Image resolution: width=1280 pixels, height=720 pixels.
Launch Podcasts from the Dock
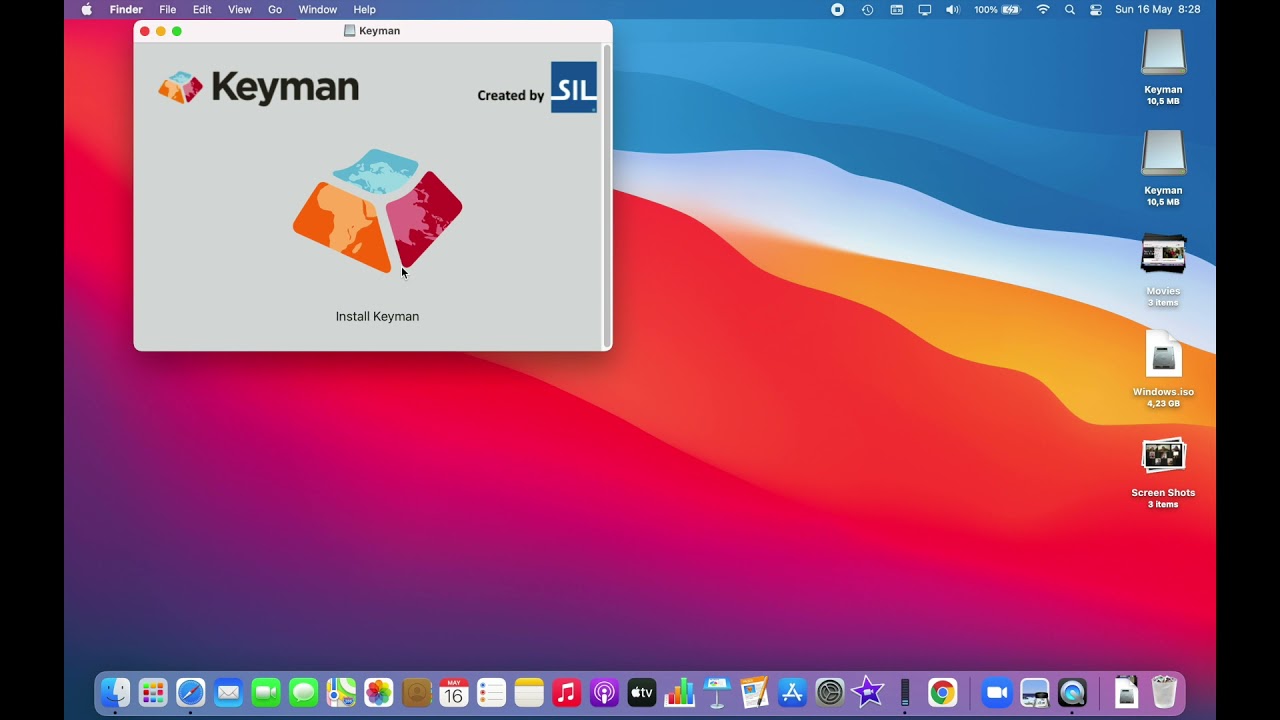604,692
